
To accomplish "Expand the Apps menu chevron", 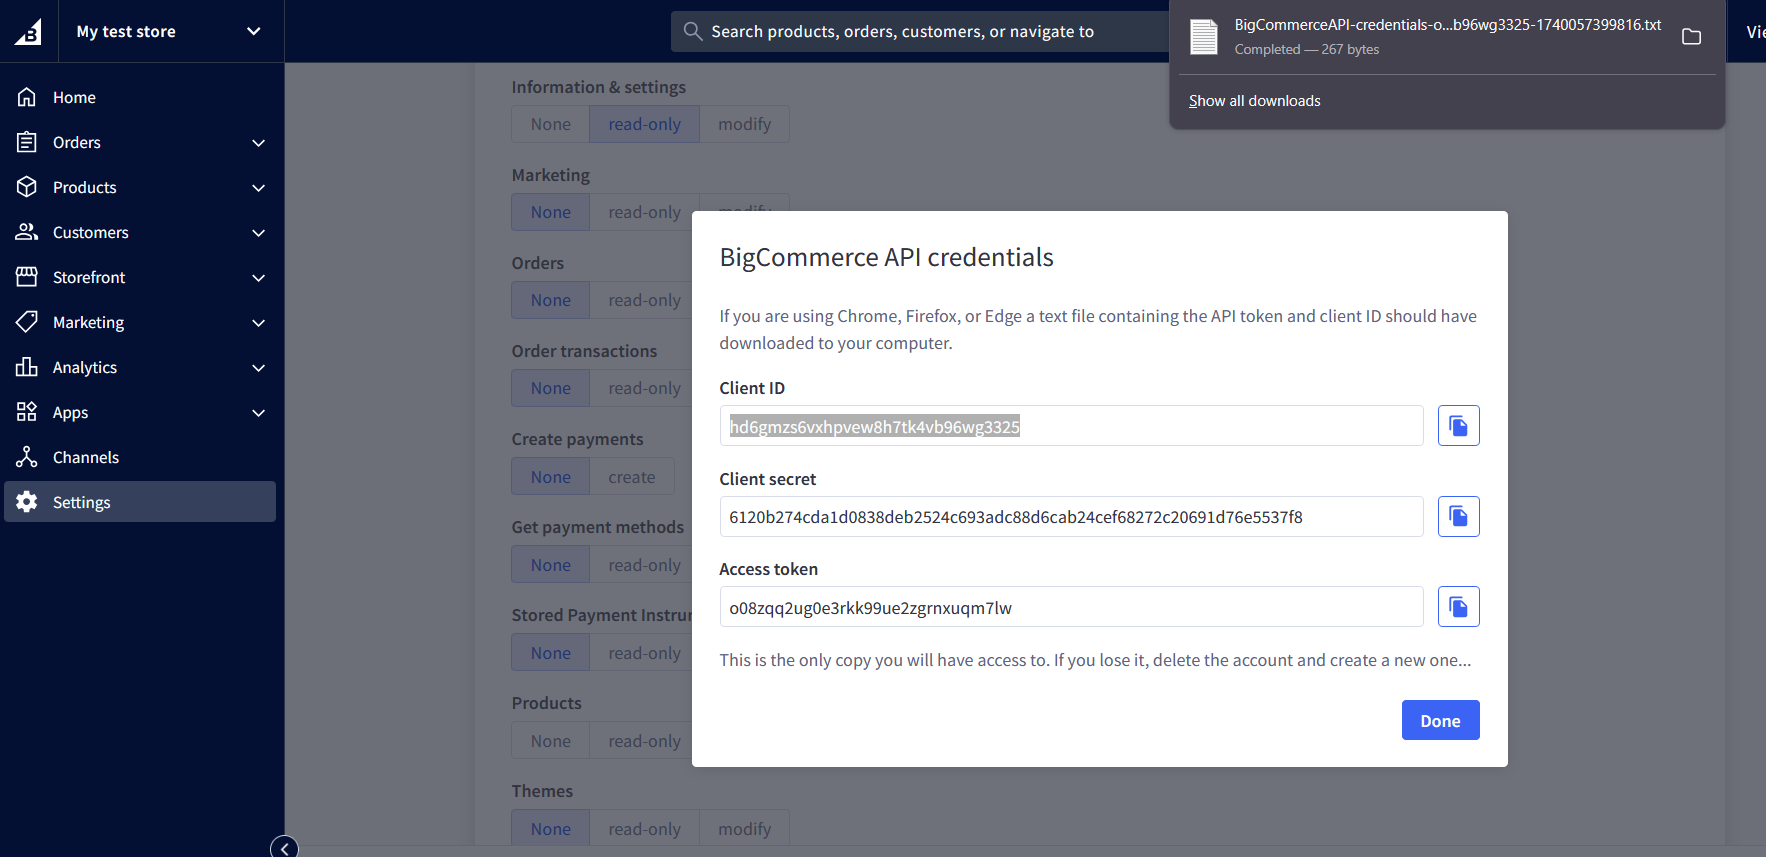I will click(x=258, y=413).
